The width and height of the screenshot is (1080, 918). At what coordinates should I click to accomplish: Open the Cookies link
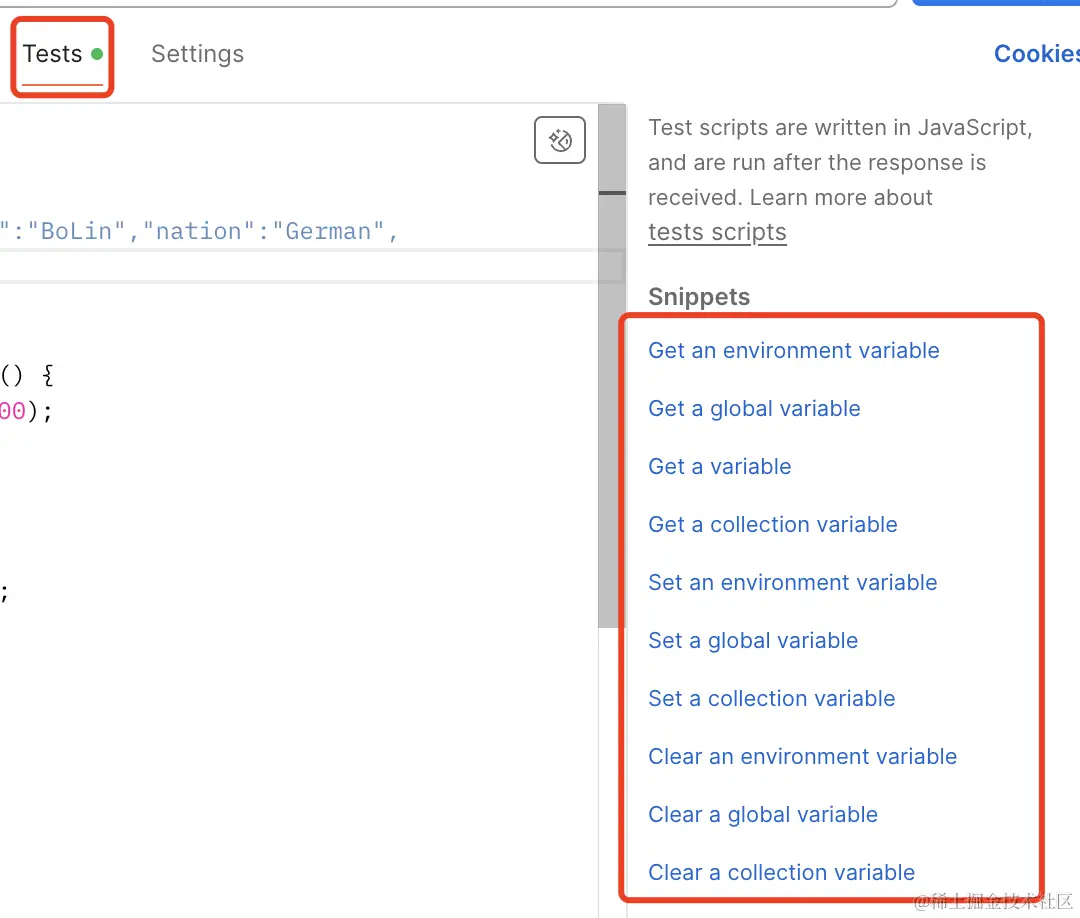pyautogui.click(x=1036, y=54)
